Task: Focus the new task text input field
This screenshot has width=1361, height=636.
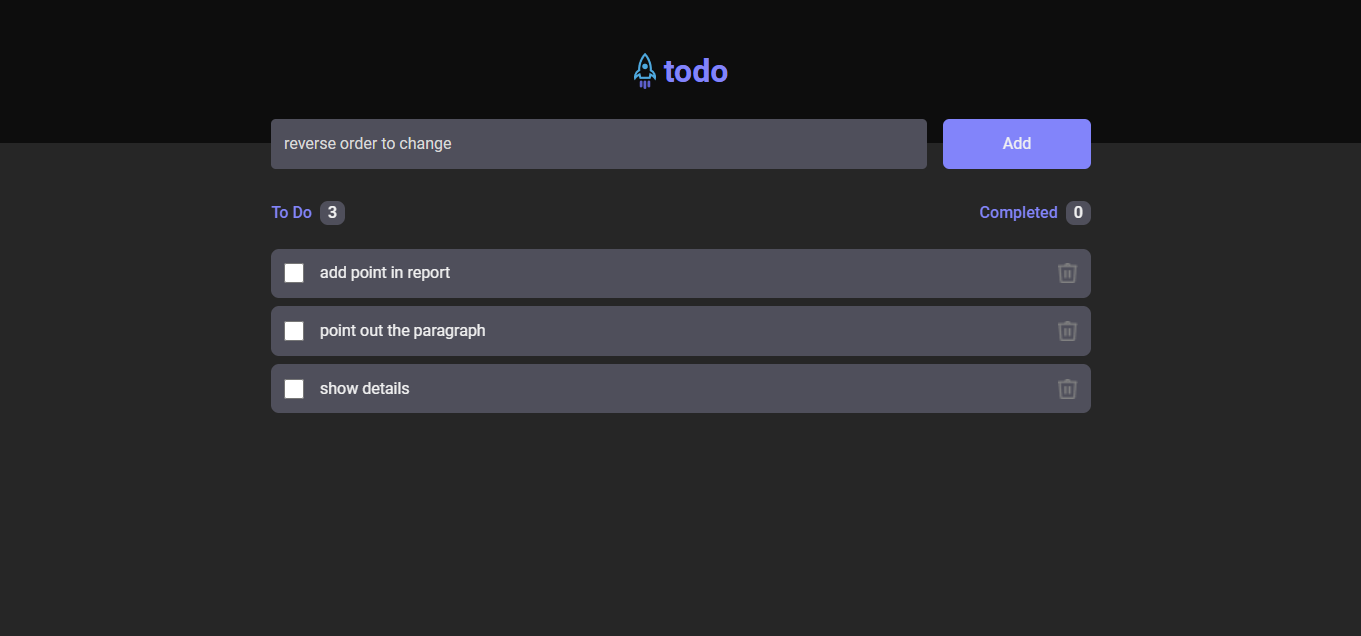Action: pos(598,144)
